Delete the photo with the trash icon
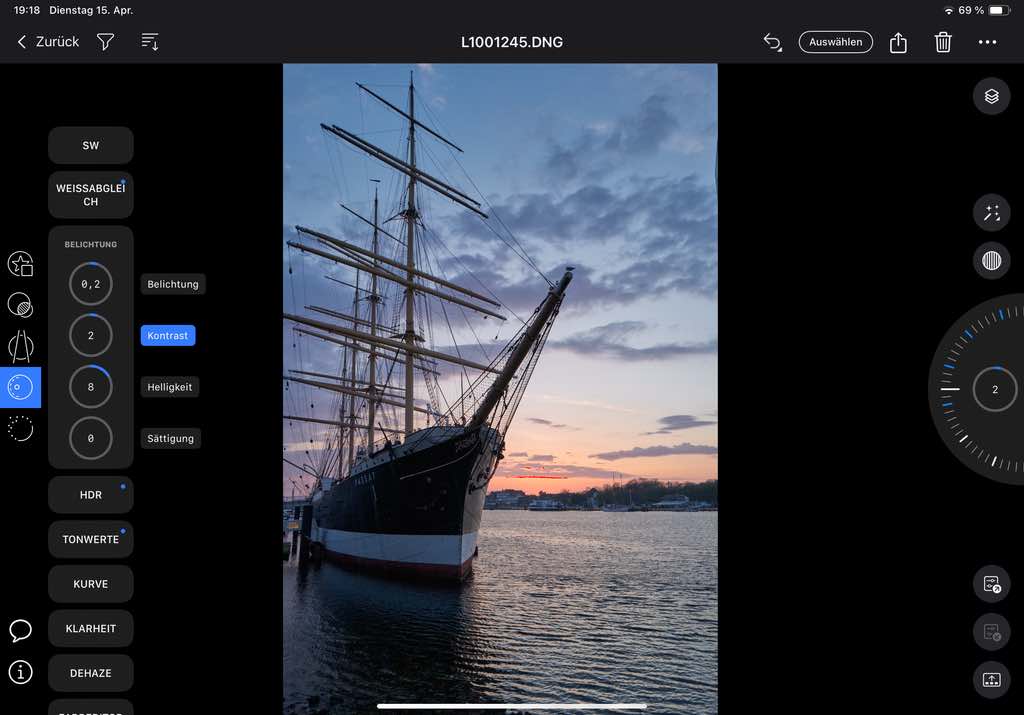The height and width of the screenshot is (715, 1024). pyautogui.click(x=943, y=42)
